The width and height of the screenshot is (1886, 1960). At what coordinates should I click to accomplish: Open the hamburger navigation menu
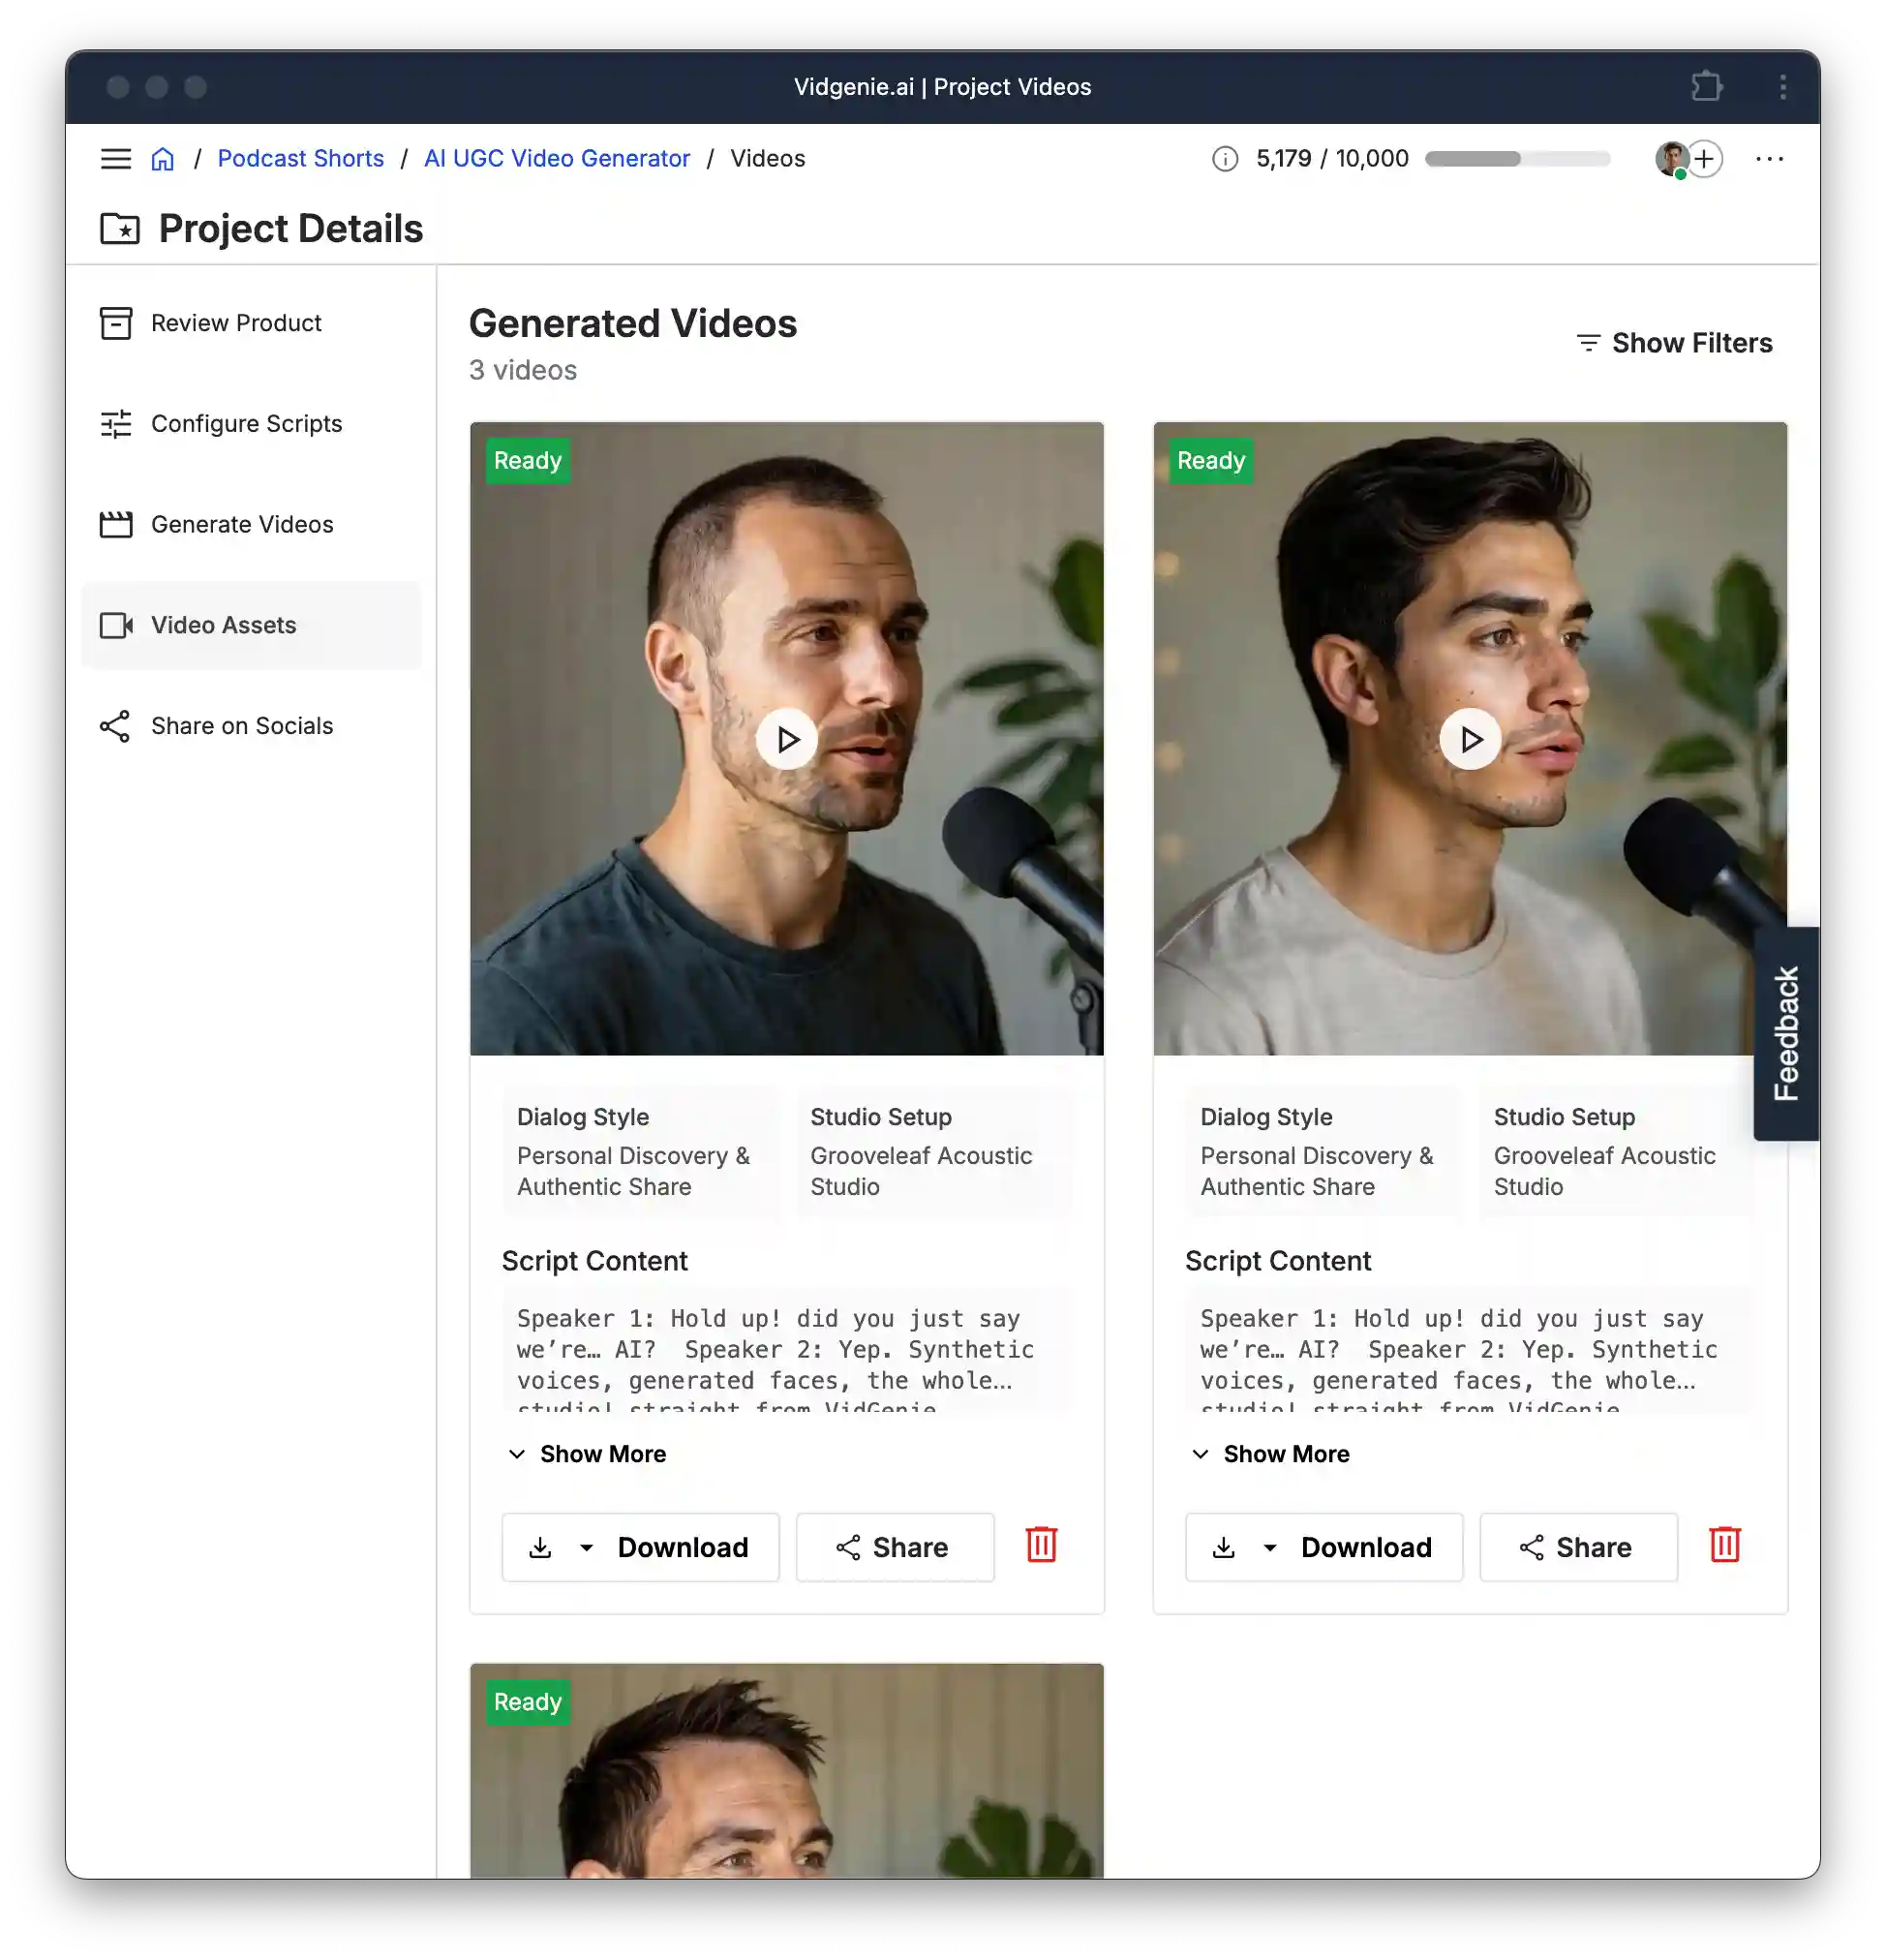pos(116,158)
